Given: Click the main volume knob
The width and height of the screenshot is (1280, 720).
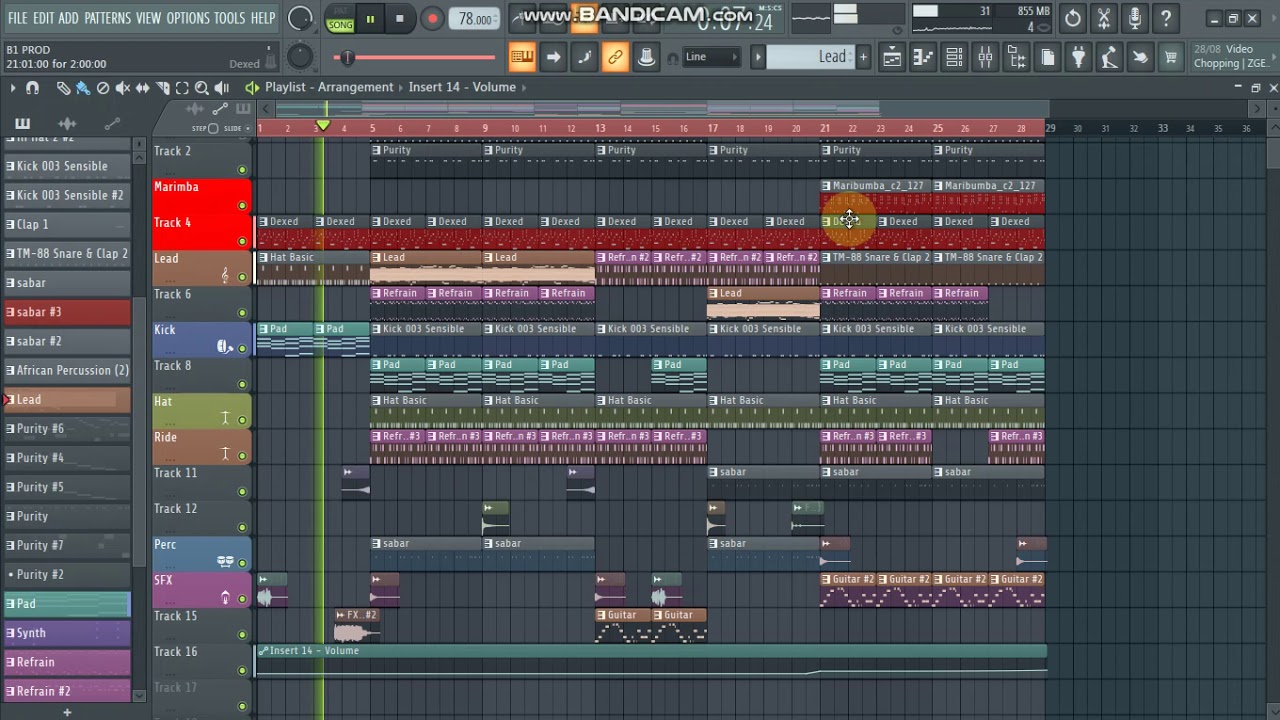Looking at the screenshot, I should click(299, 18).
